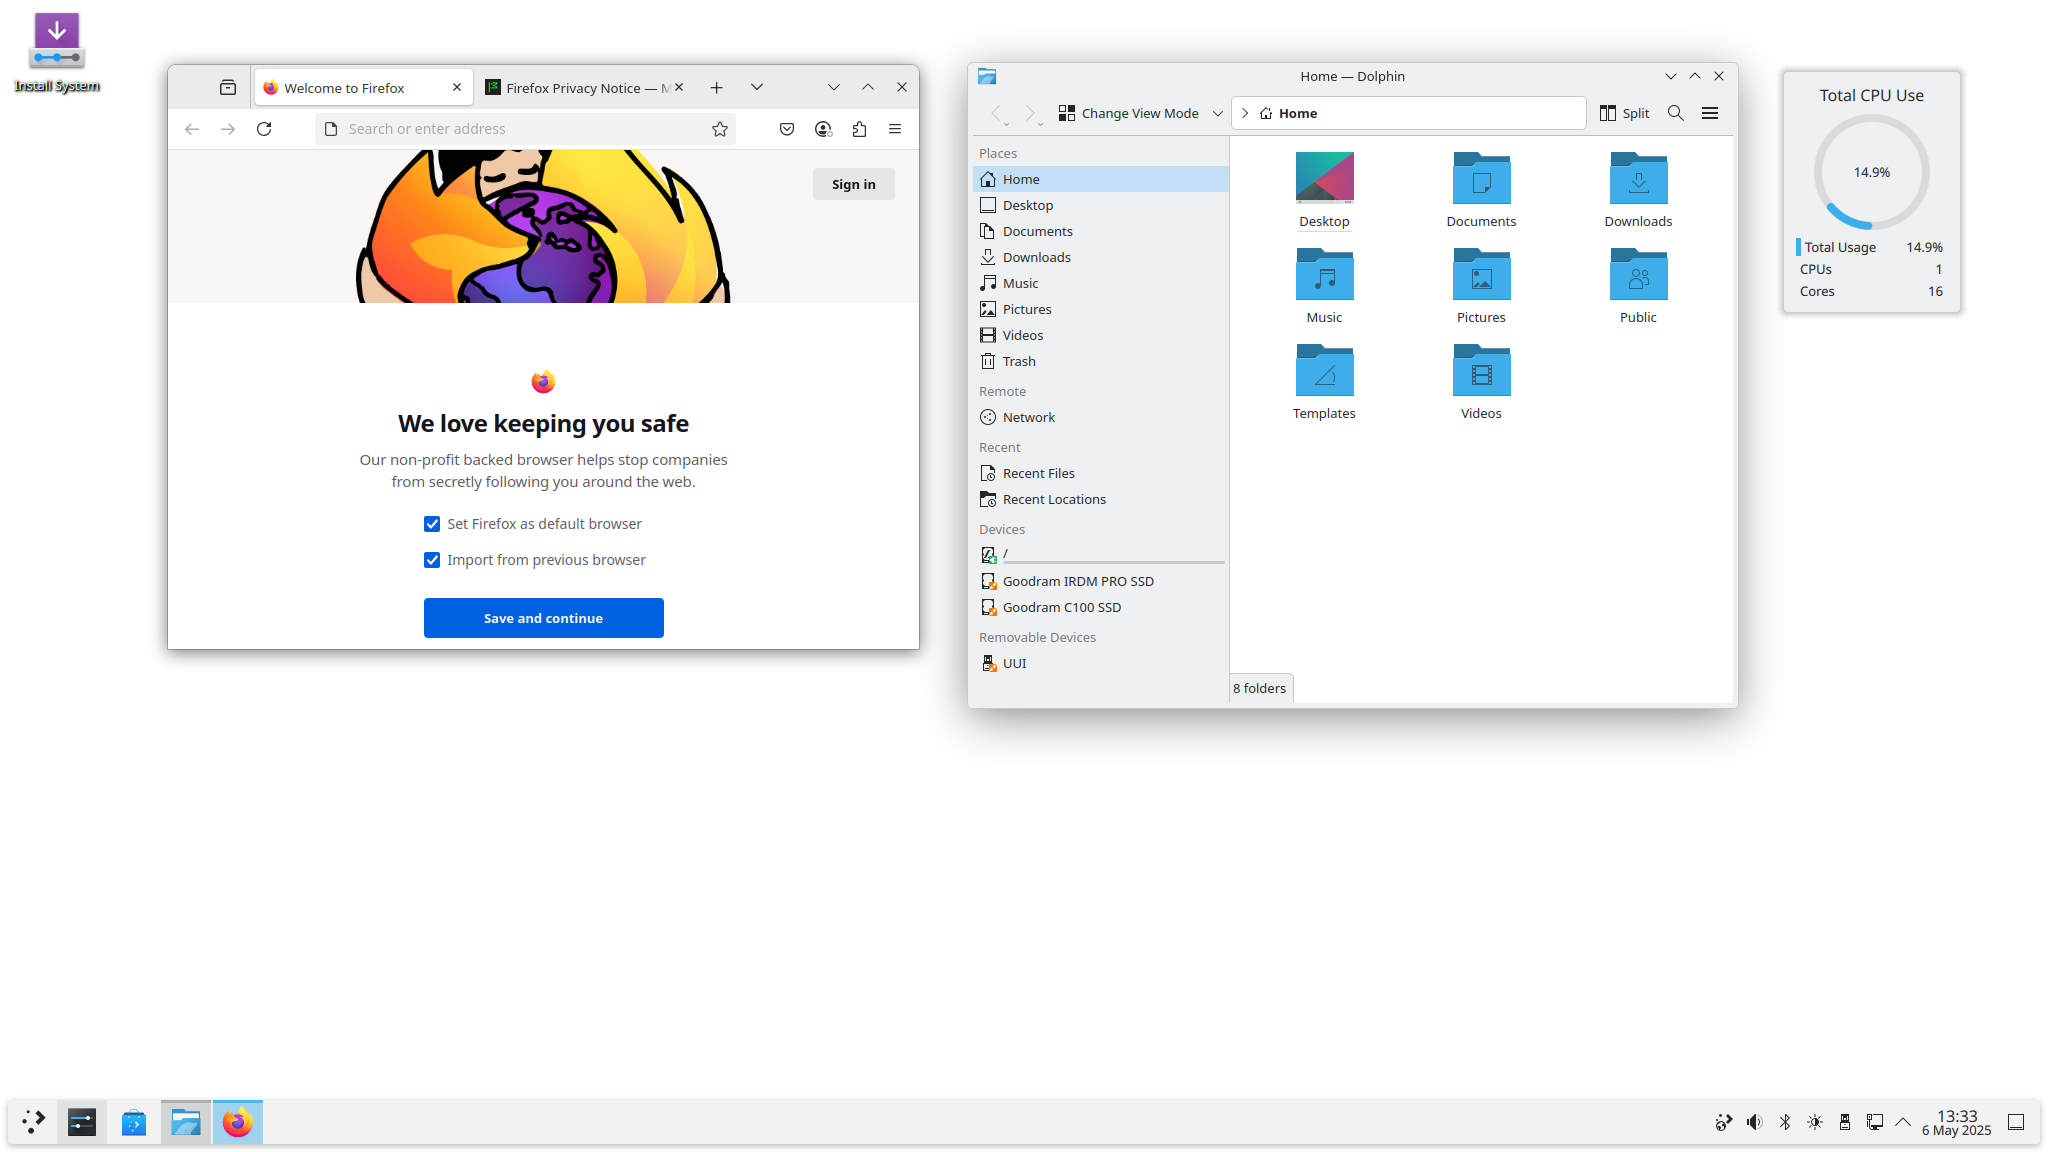Select the Videos folder icon

tap(1481, 370)
